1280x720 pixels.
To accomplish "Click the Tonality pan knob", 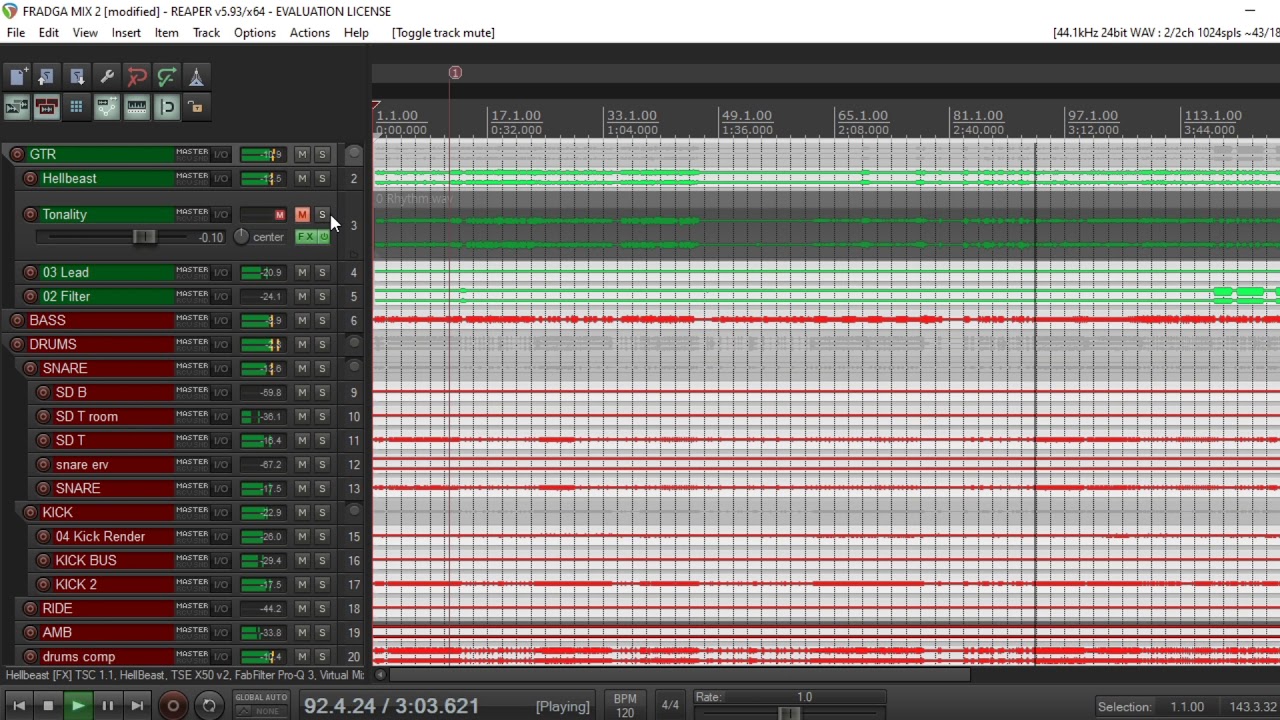I will pyautogui.click(x=241, y=237).
